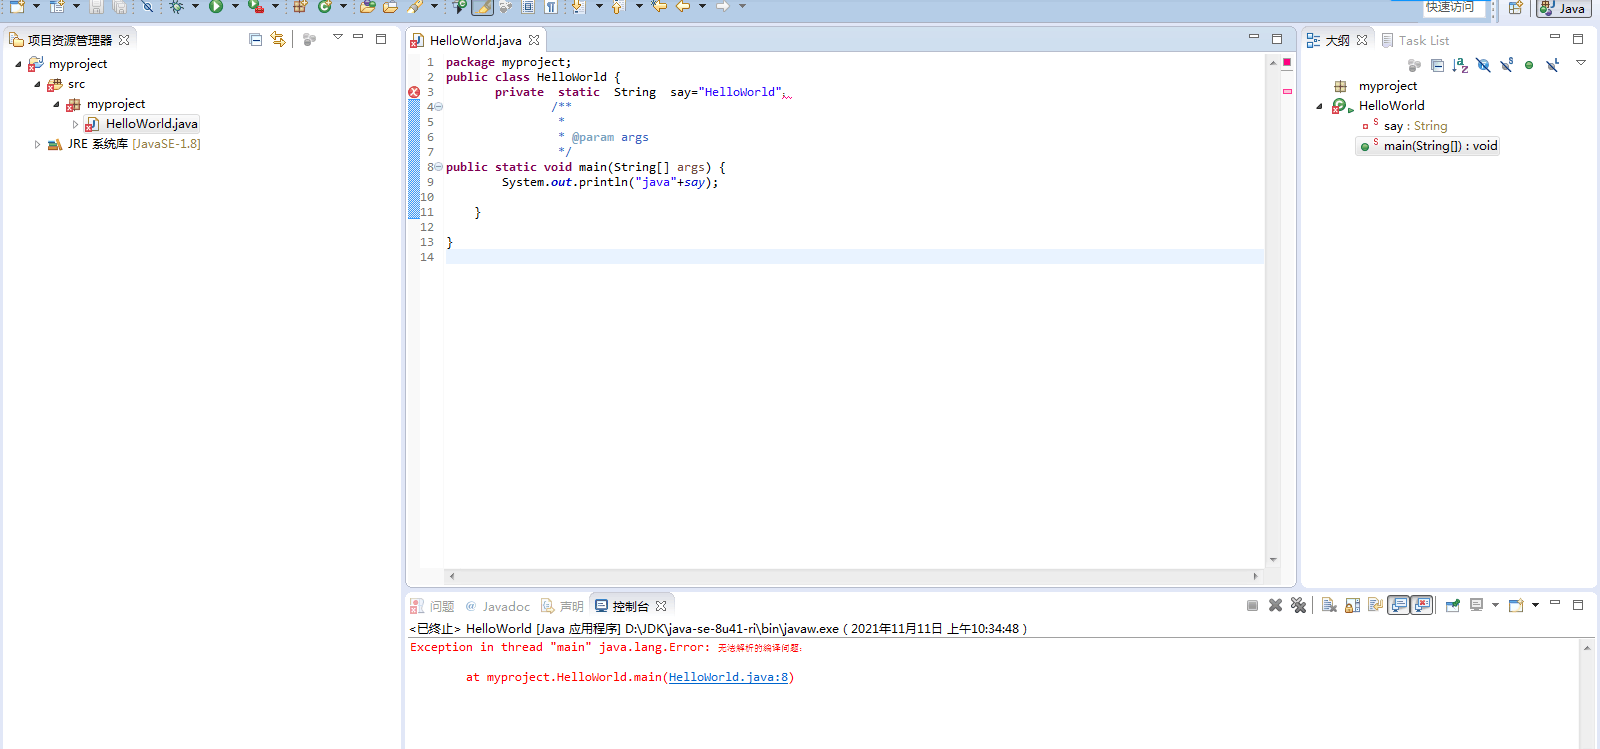The height and width of the screenshot is (749, 1600).
Task: Click Pin Console icon
Action: tap(1452, 605)
